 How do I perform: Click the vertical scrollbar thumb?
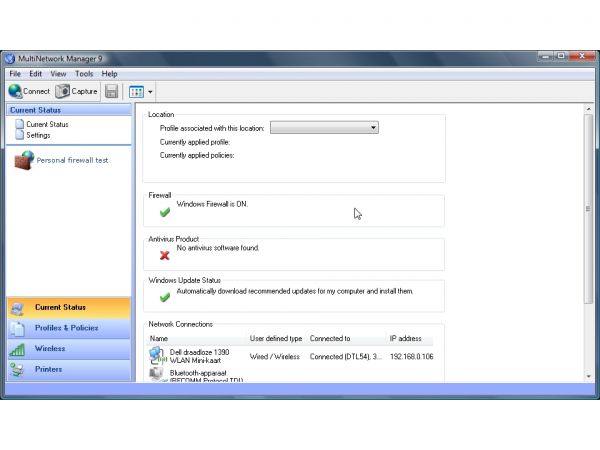click(x=589, y=209)
